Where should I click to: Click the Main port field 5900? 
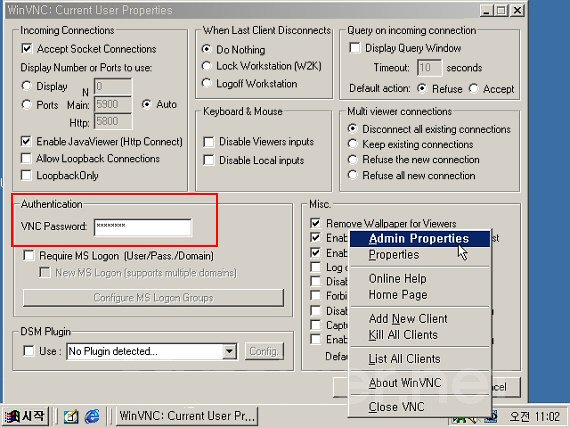coord(113,104)
